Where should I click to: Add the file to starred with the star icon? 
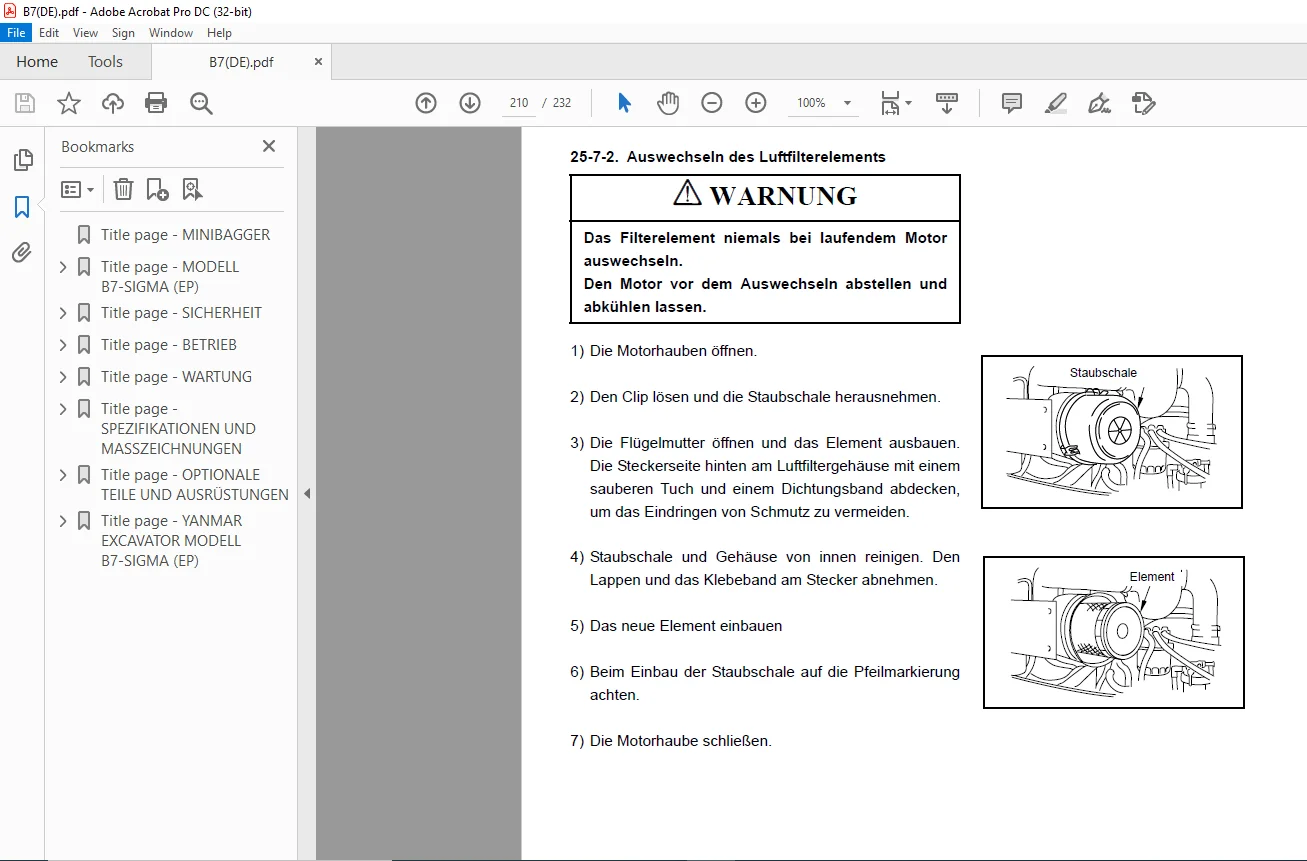69,103
